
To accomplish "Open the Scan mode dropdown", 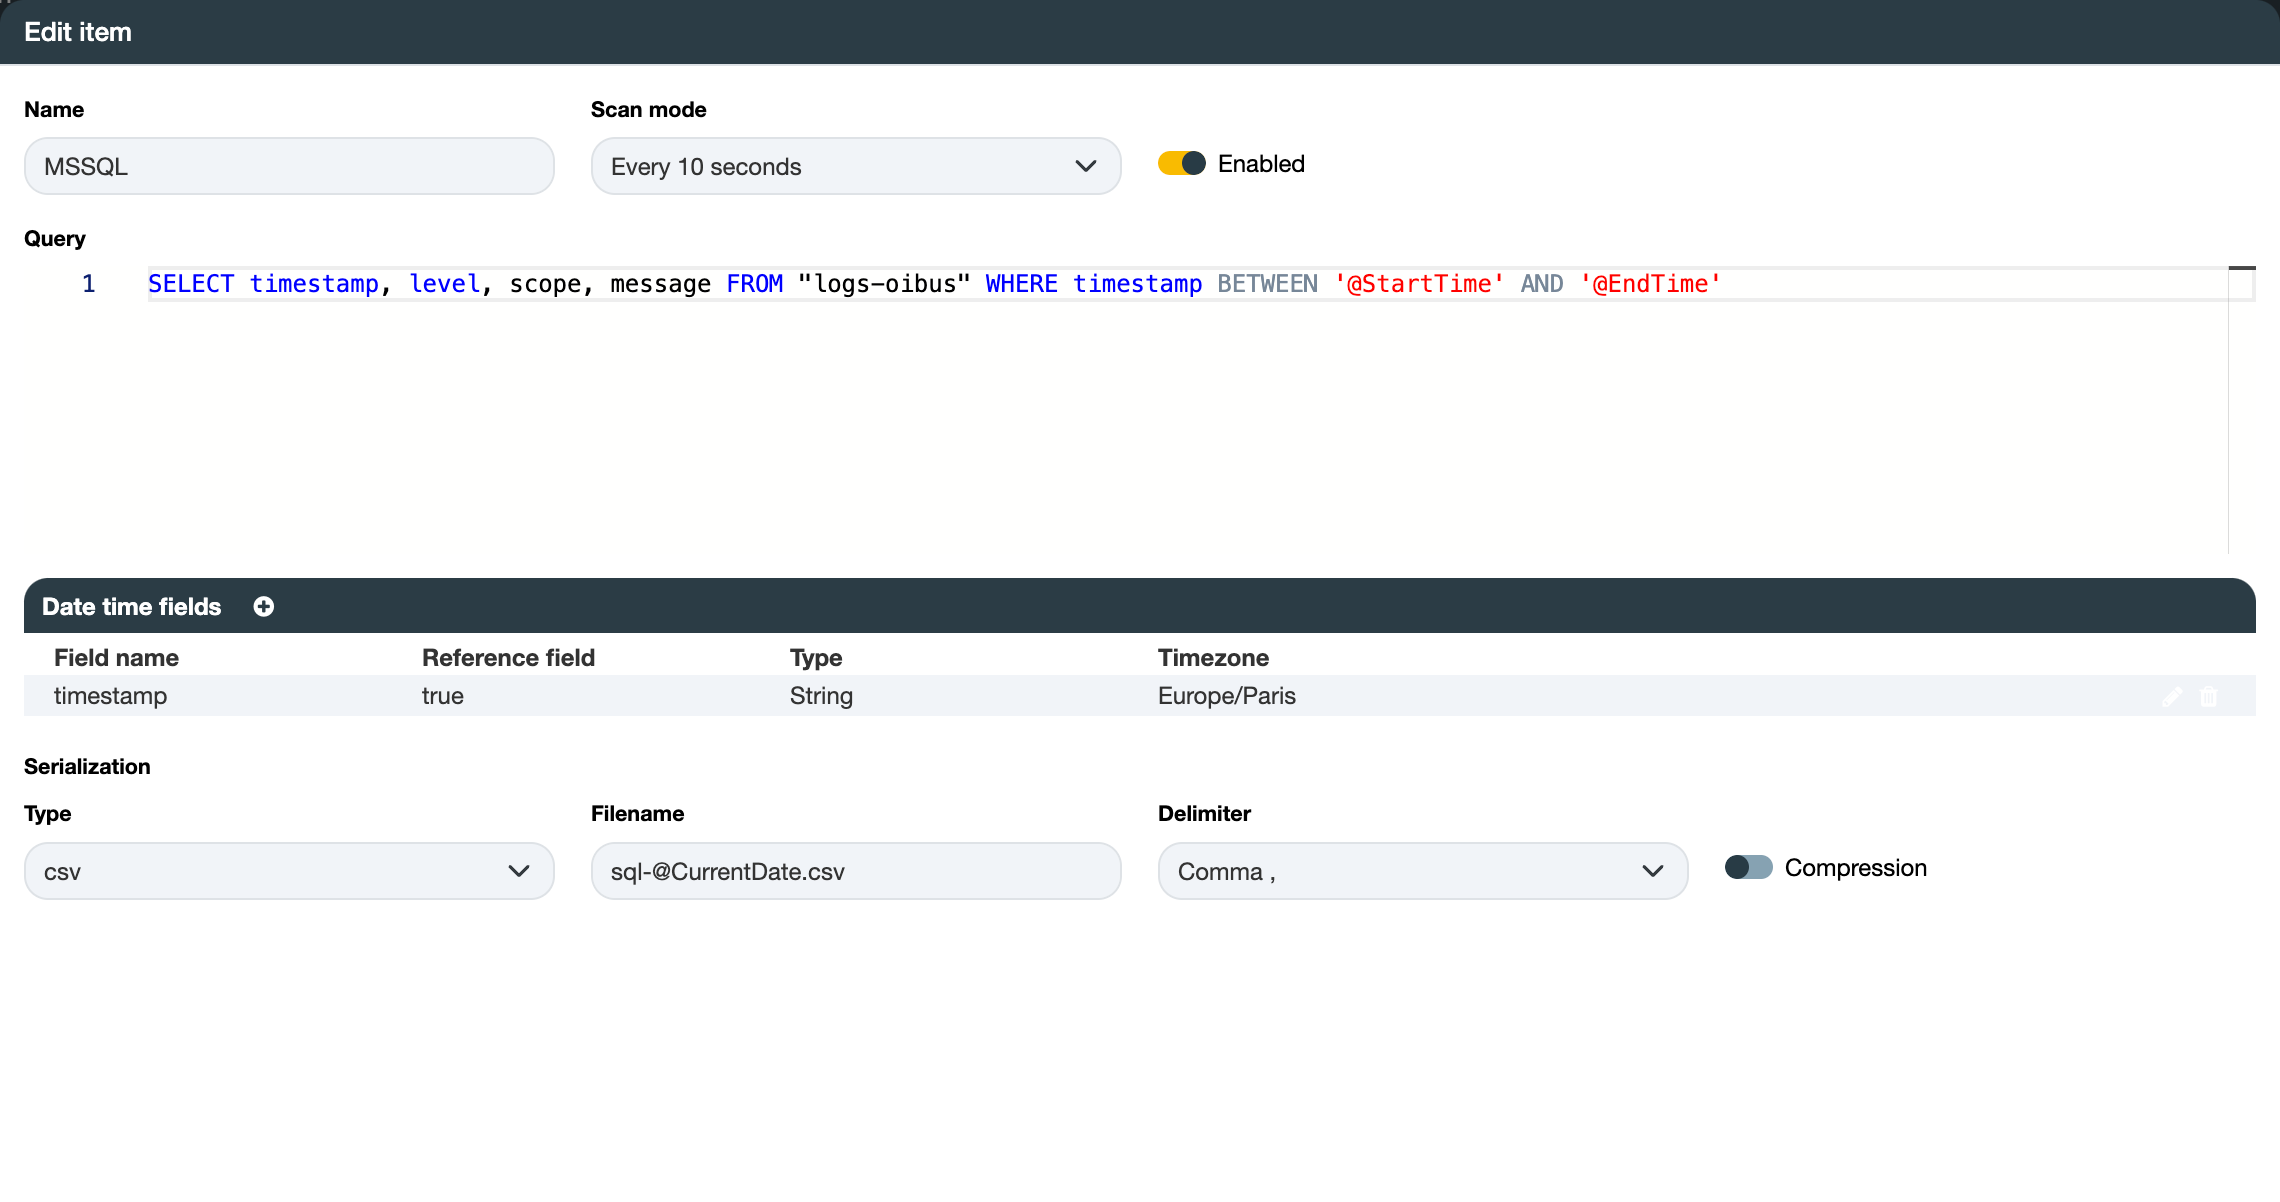I will tap(856, 166).
